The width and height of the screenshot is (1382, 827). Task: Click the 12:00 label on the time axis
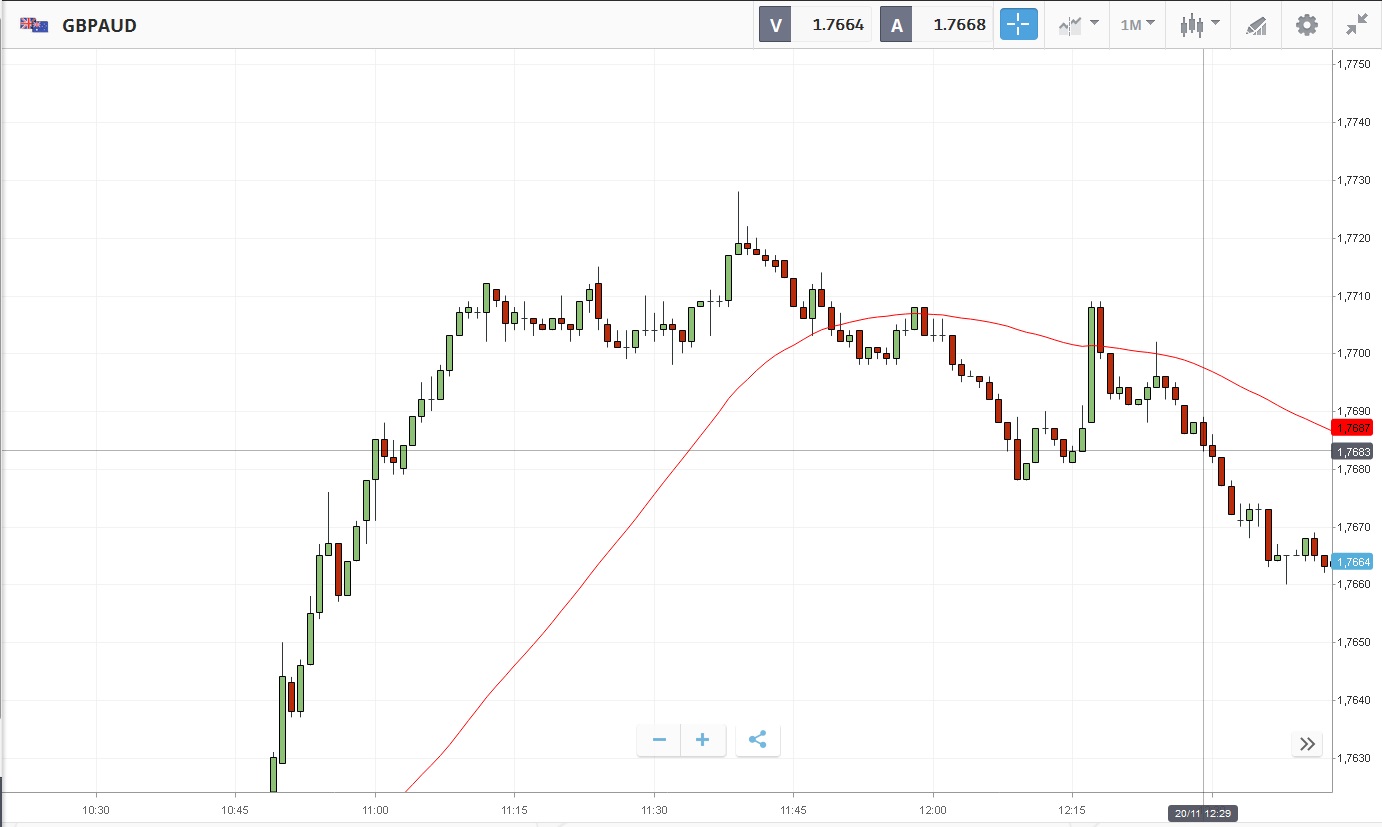(x=932, y=809)
